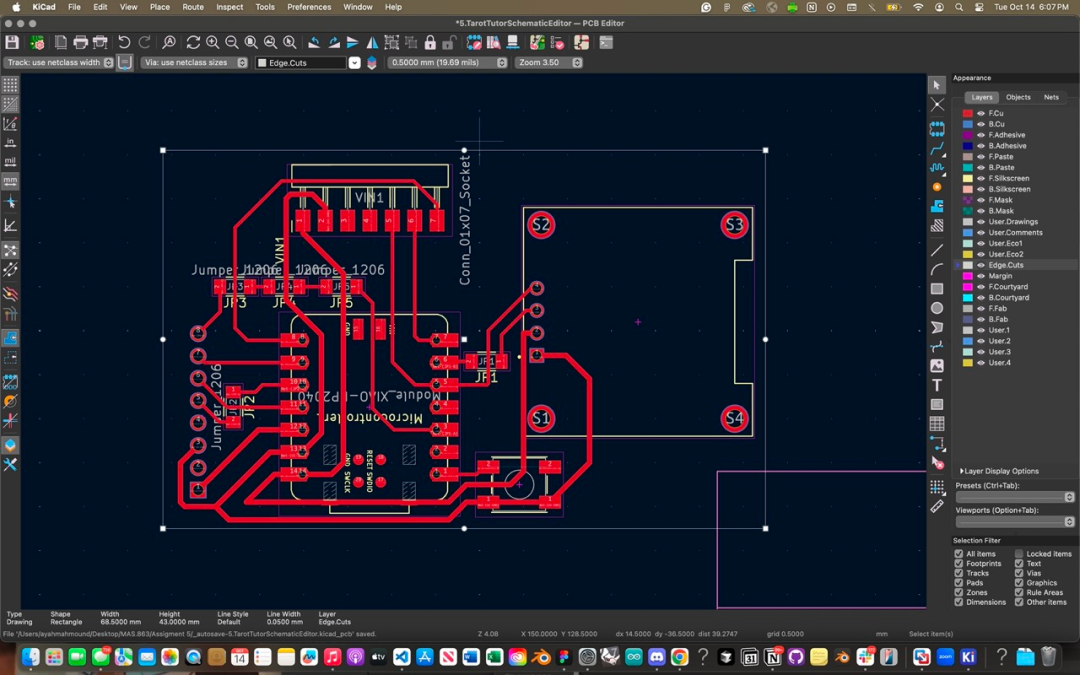Click the B.Courtyard cyan color swatch
Image resolution: width=1080 pixels, height=675 pixels.
point(967,297)
